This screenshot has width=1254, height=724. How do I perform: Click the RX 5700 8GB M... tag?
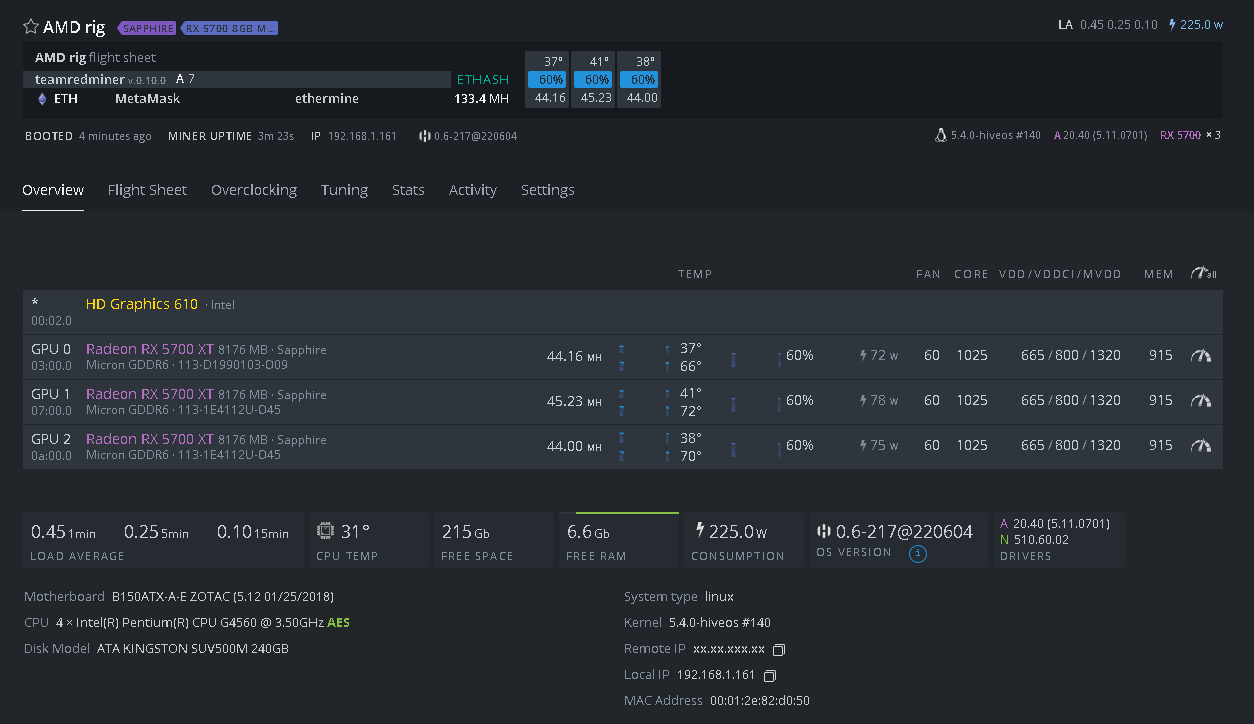(230, 28)
